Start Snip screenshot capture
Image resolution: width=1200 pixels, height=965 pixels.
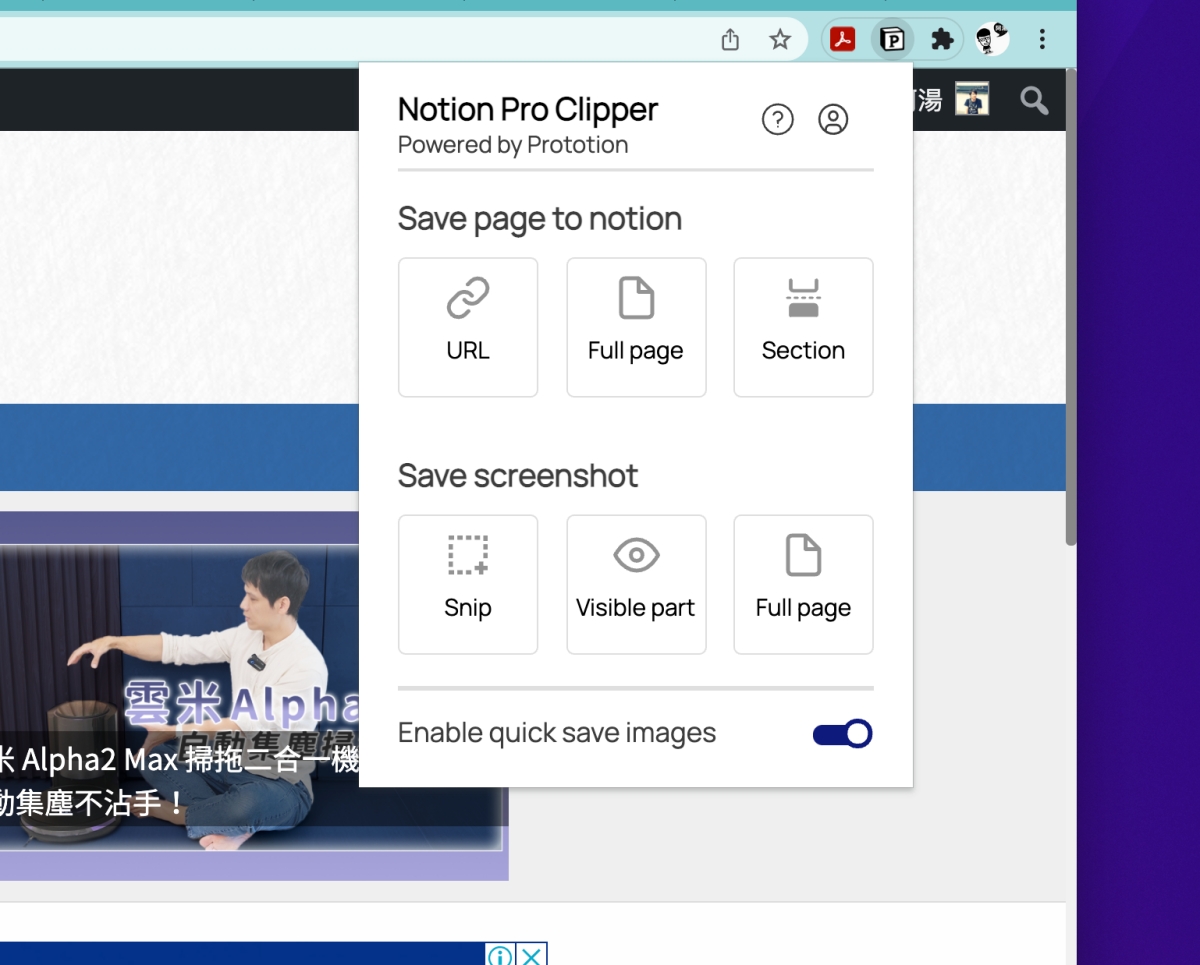coord(468,584)
